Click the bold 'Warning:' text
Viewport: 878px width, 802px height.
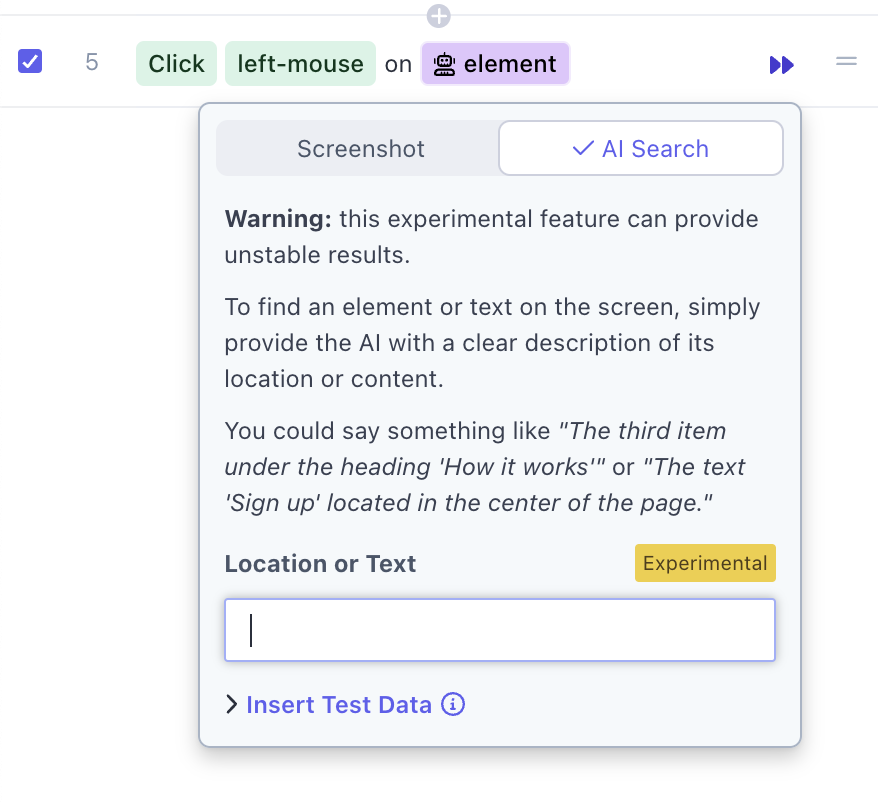278,219
